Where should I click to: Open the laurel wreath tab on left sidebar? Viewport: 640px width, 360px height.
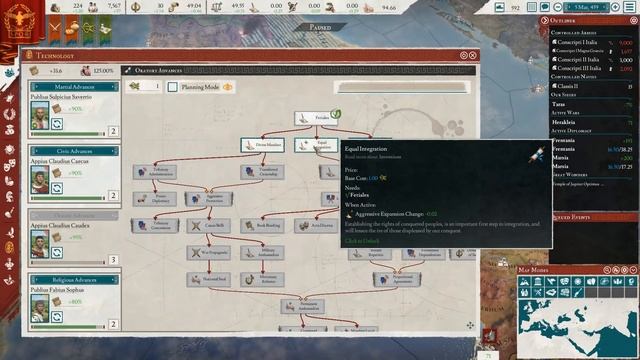coord(9,114)
